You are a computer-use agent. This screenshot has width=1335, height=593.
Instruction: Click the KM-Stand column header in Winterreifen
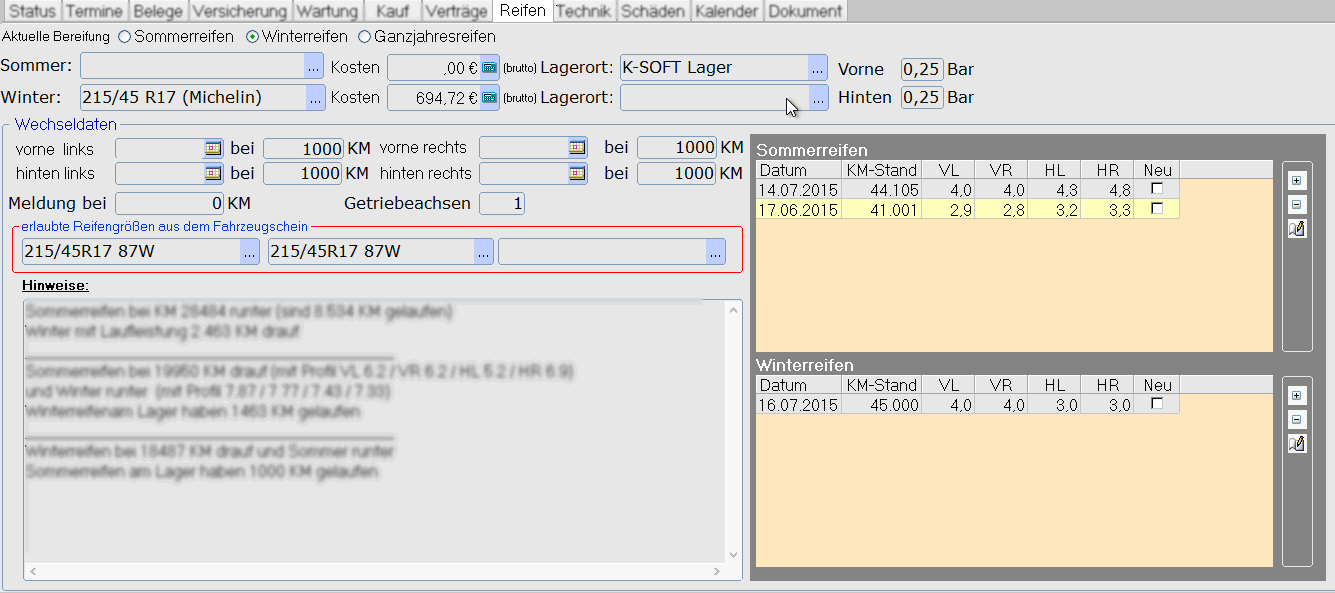point(881,385)
